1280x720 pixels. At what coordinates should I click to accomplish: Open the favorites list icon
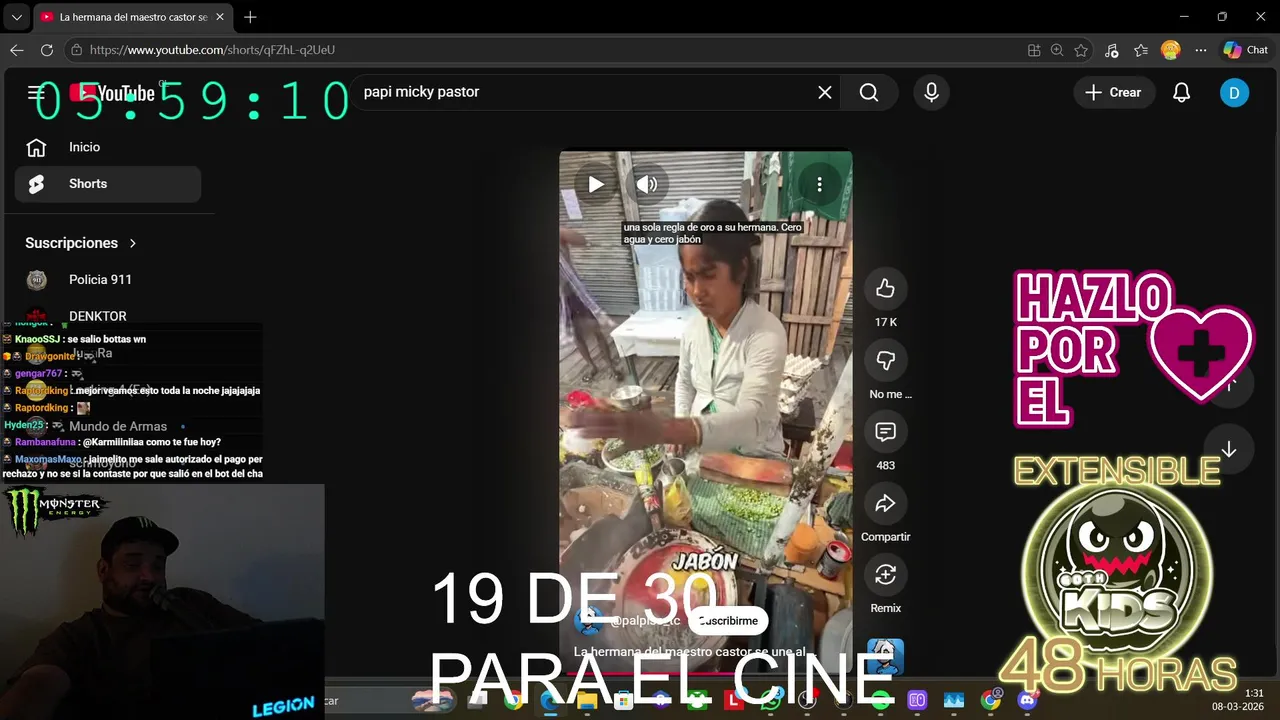tap(1141, 50)
